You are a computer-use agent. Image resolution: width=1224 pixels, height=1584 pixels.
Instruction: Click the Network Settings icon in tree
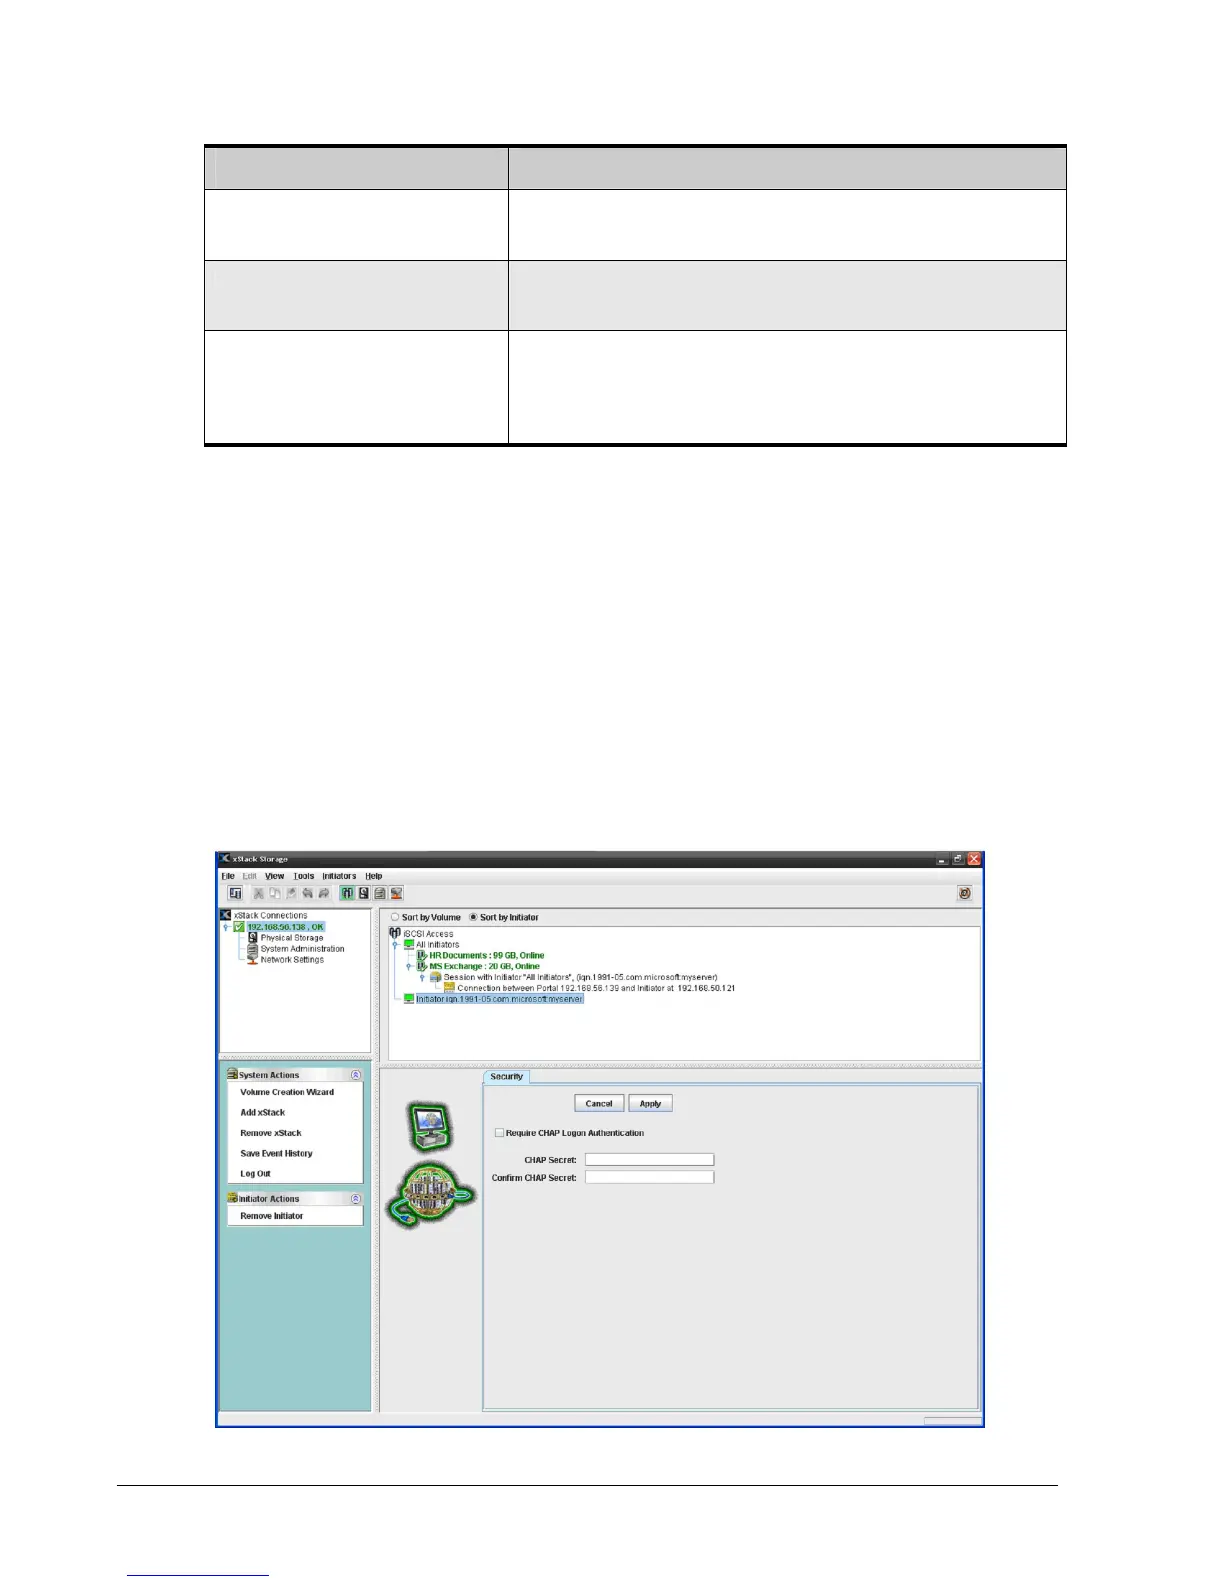pos(253,960)
